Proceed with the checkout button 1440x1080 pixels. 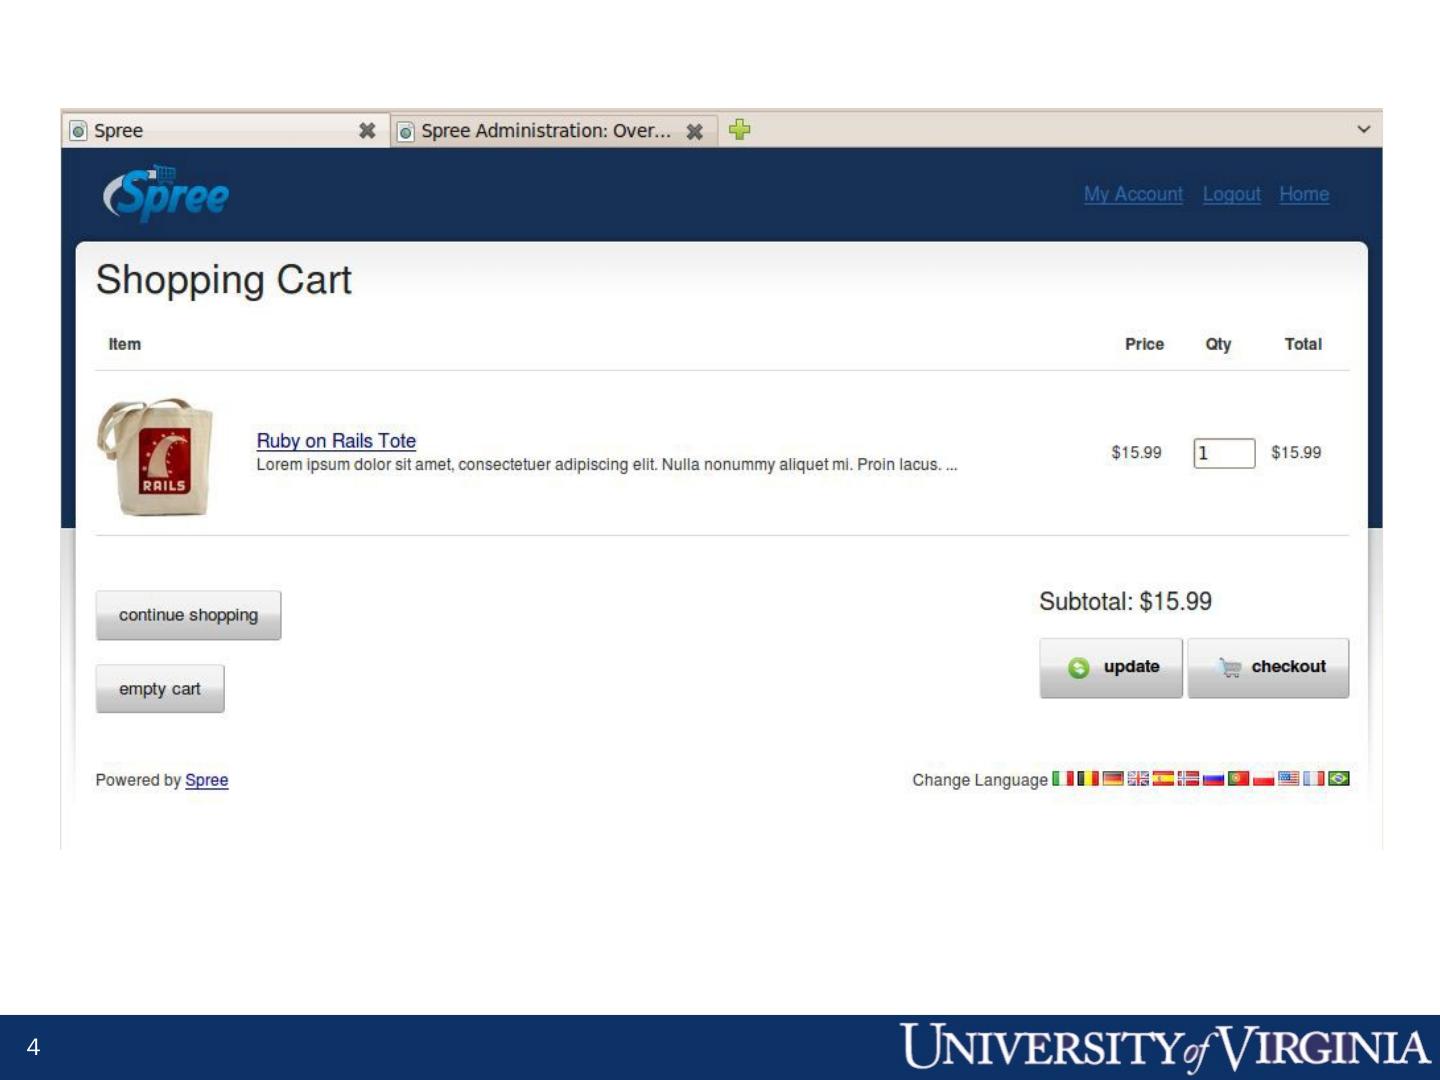point(1268,667)
